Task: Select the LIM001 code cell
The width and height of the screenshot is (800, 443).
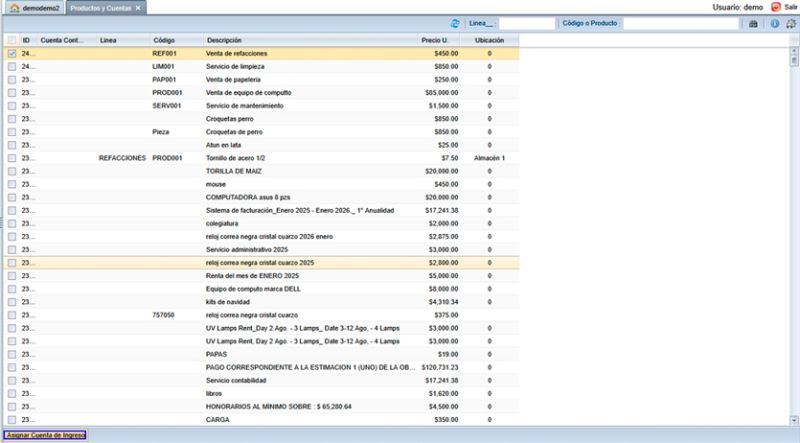Action: (x=163, y=66)
